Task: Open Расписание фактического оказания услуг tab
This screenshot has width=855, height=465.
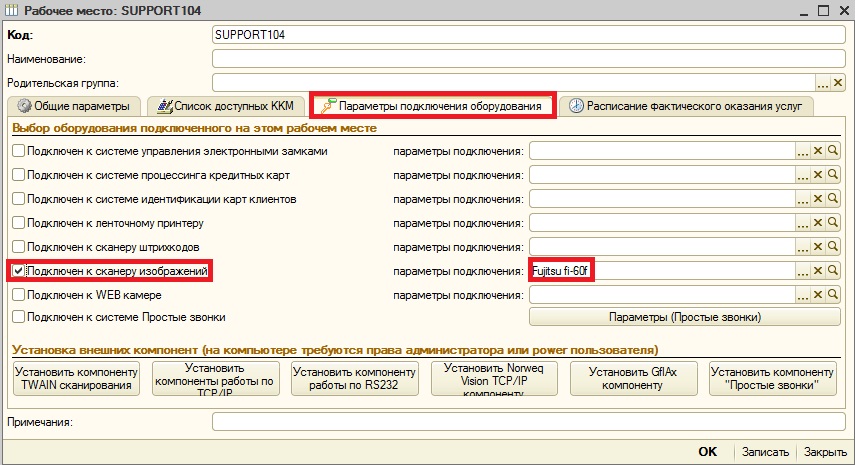Action: pos(686,106)
